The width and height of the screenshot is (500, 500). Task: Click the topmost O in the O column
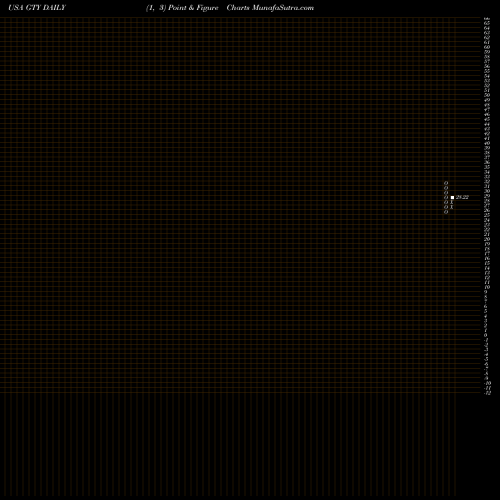446,183
